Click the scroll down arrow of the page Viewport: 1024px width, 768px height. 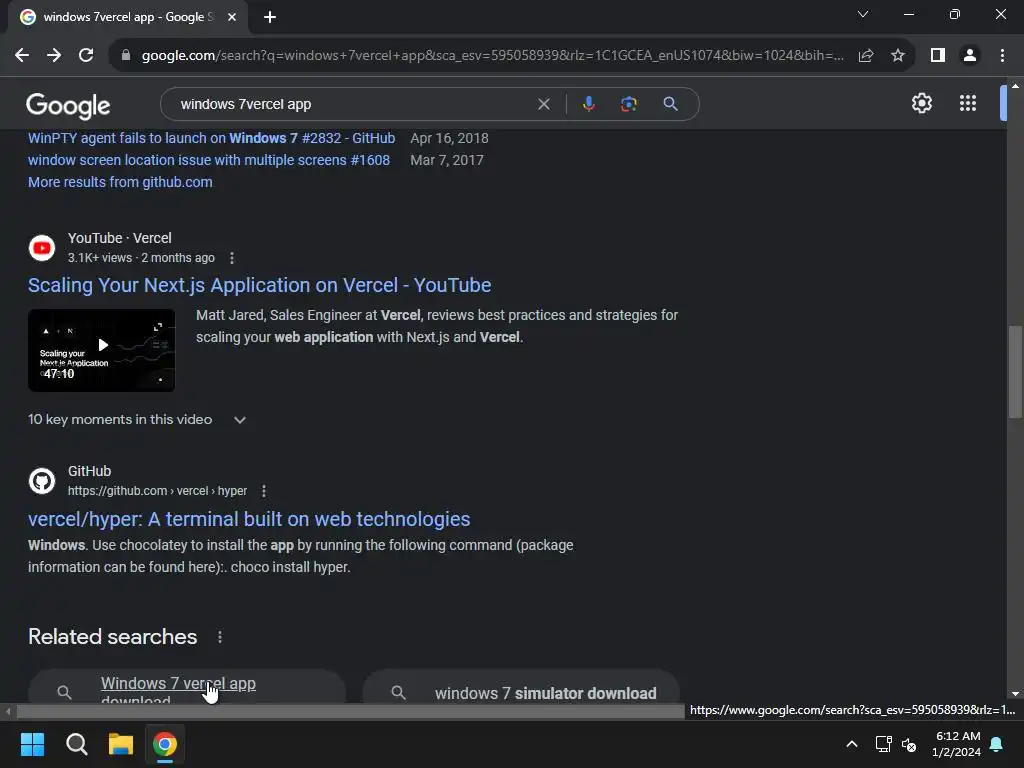coord(1015,694)
